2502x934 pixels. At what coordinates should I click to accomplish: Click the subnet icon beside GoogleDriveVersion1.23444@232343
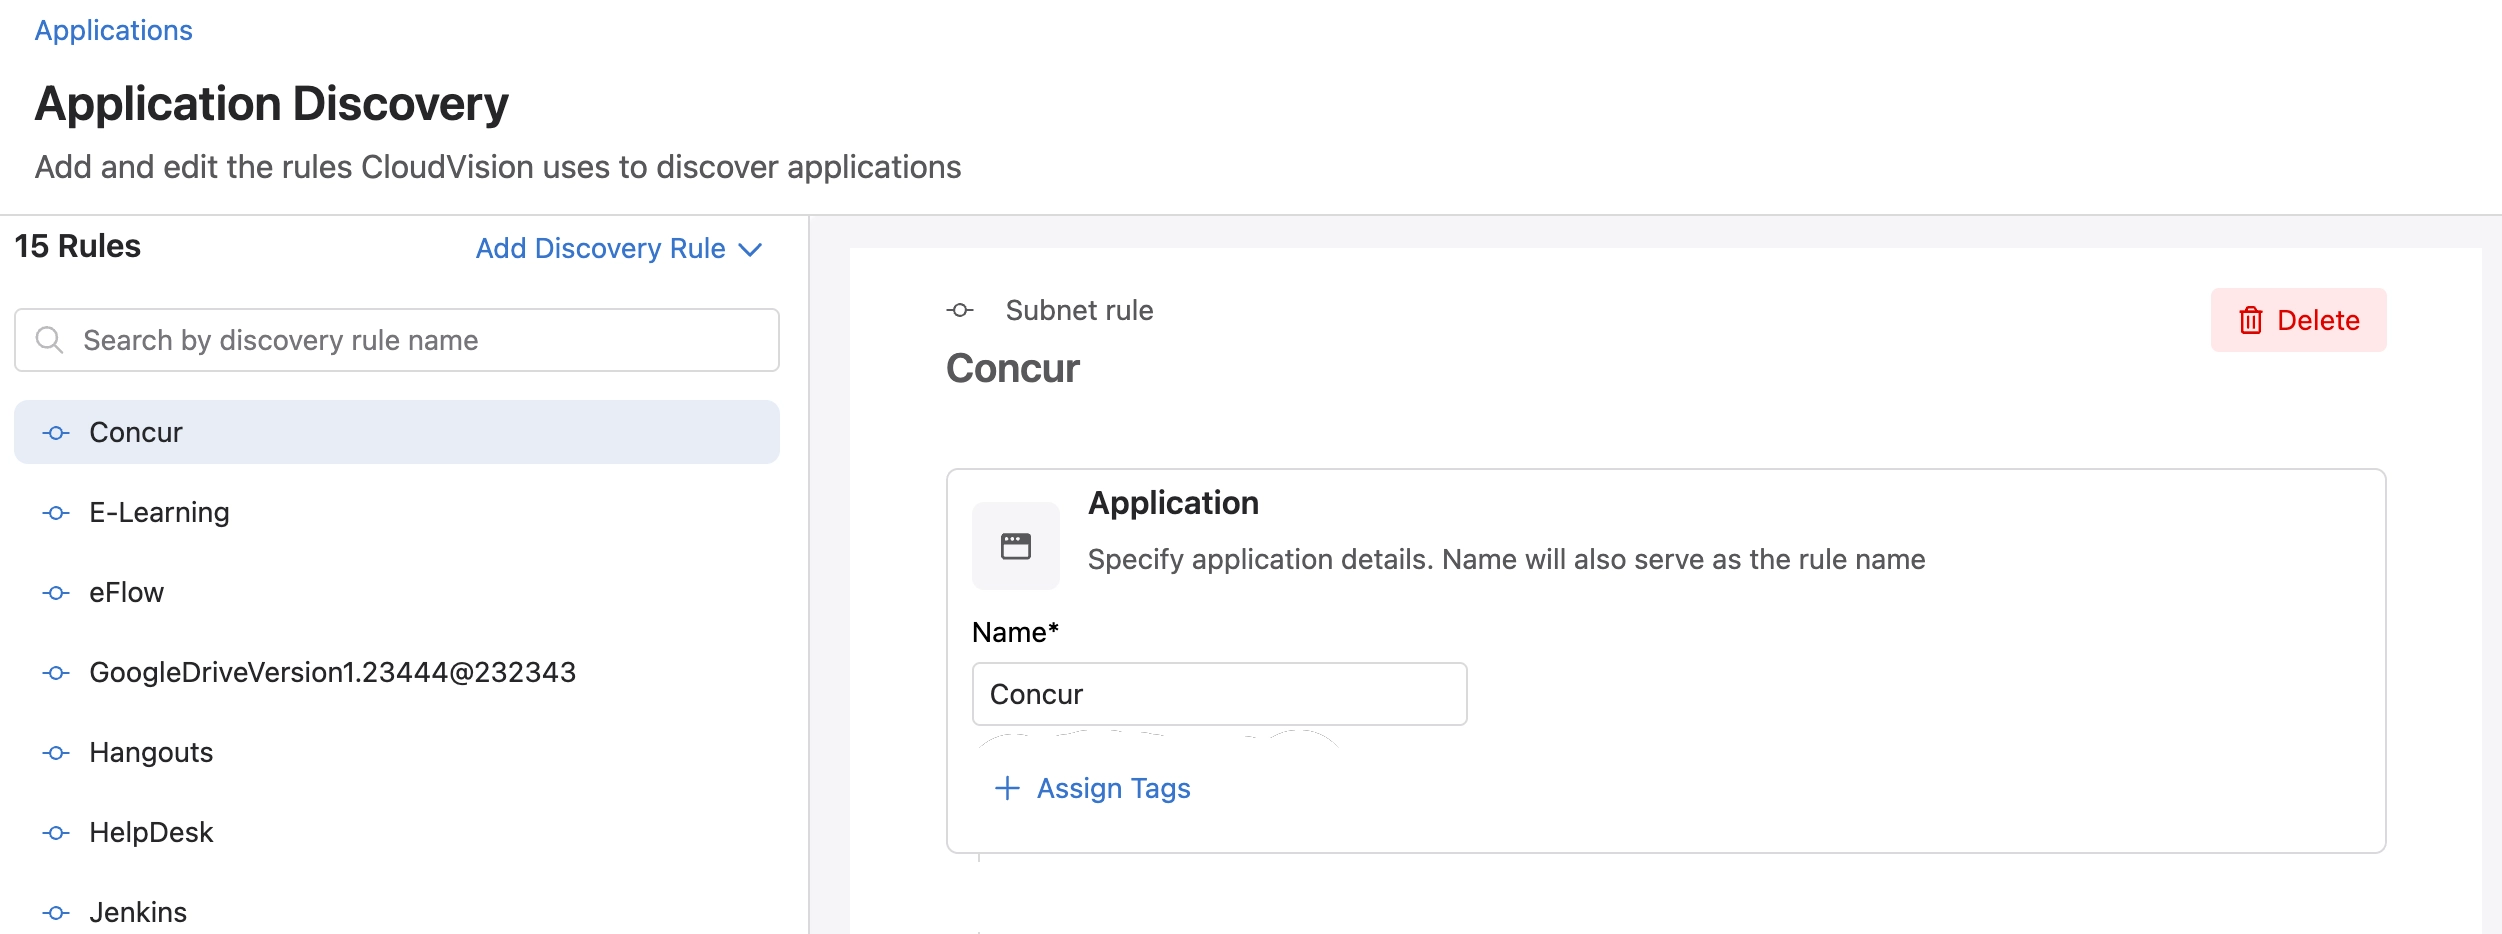click(56, 673)
